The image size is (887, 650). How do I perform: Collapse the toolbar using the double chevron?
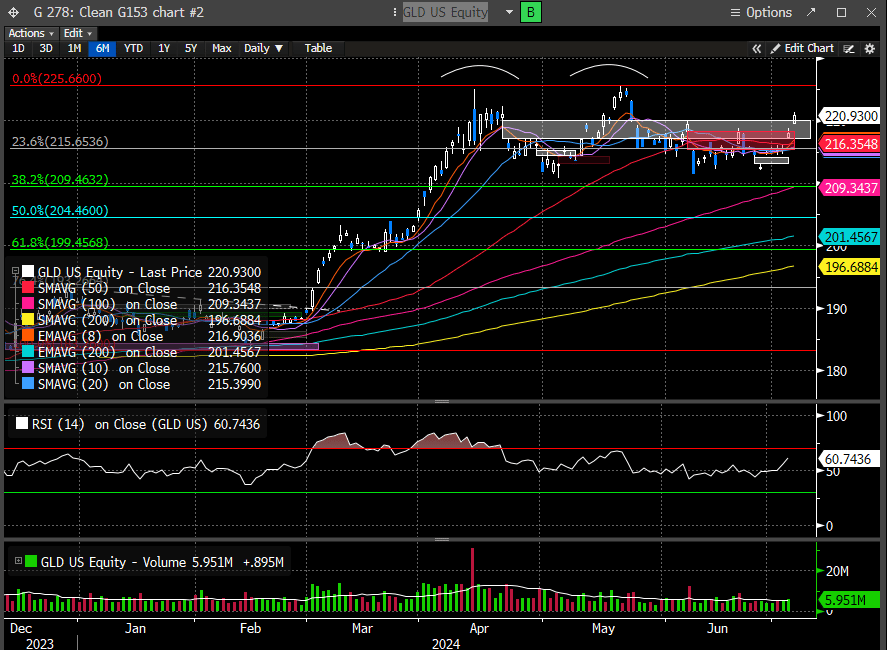point(756,49)
